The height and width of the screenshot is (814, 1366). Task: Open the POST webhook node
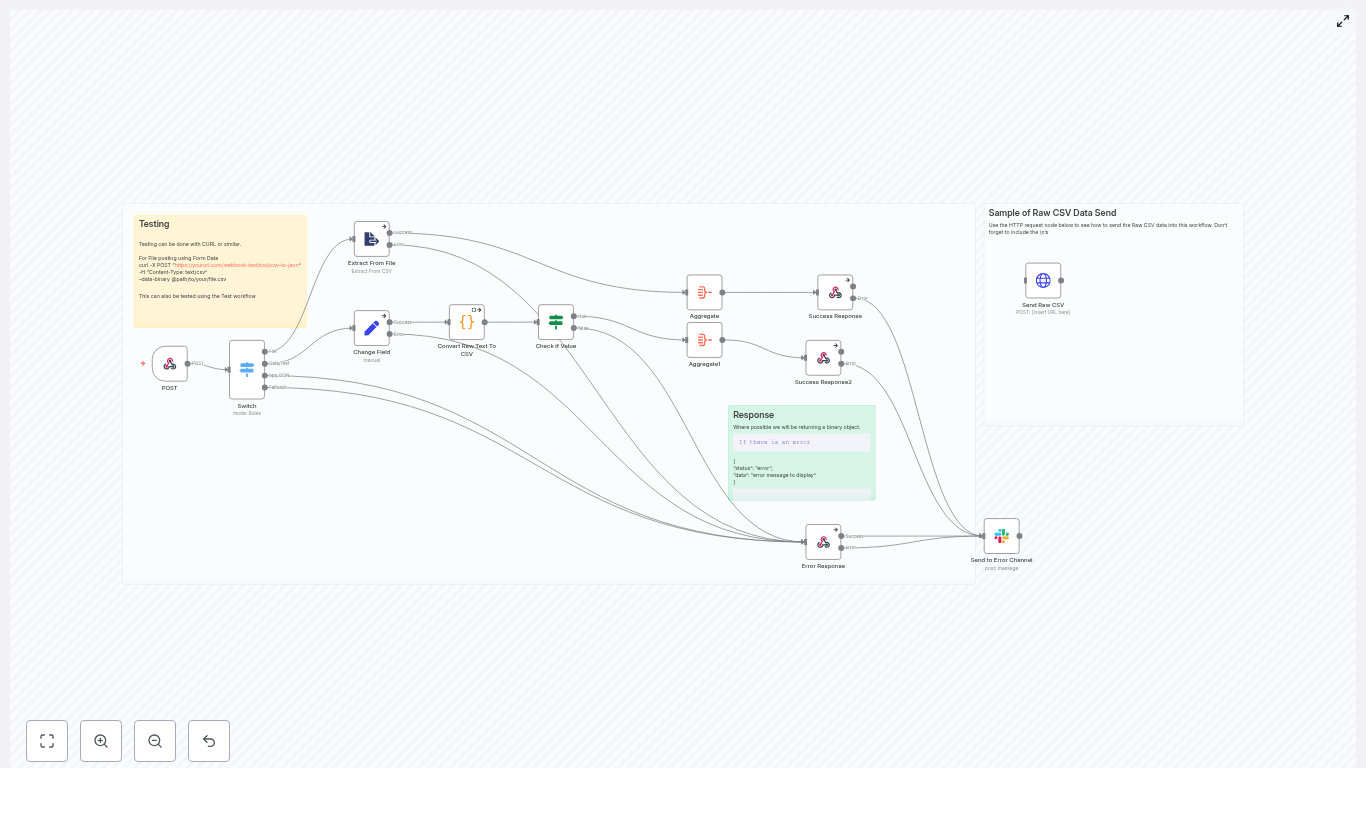click(x=170, y=363)
